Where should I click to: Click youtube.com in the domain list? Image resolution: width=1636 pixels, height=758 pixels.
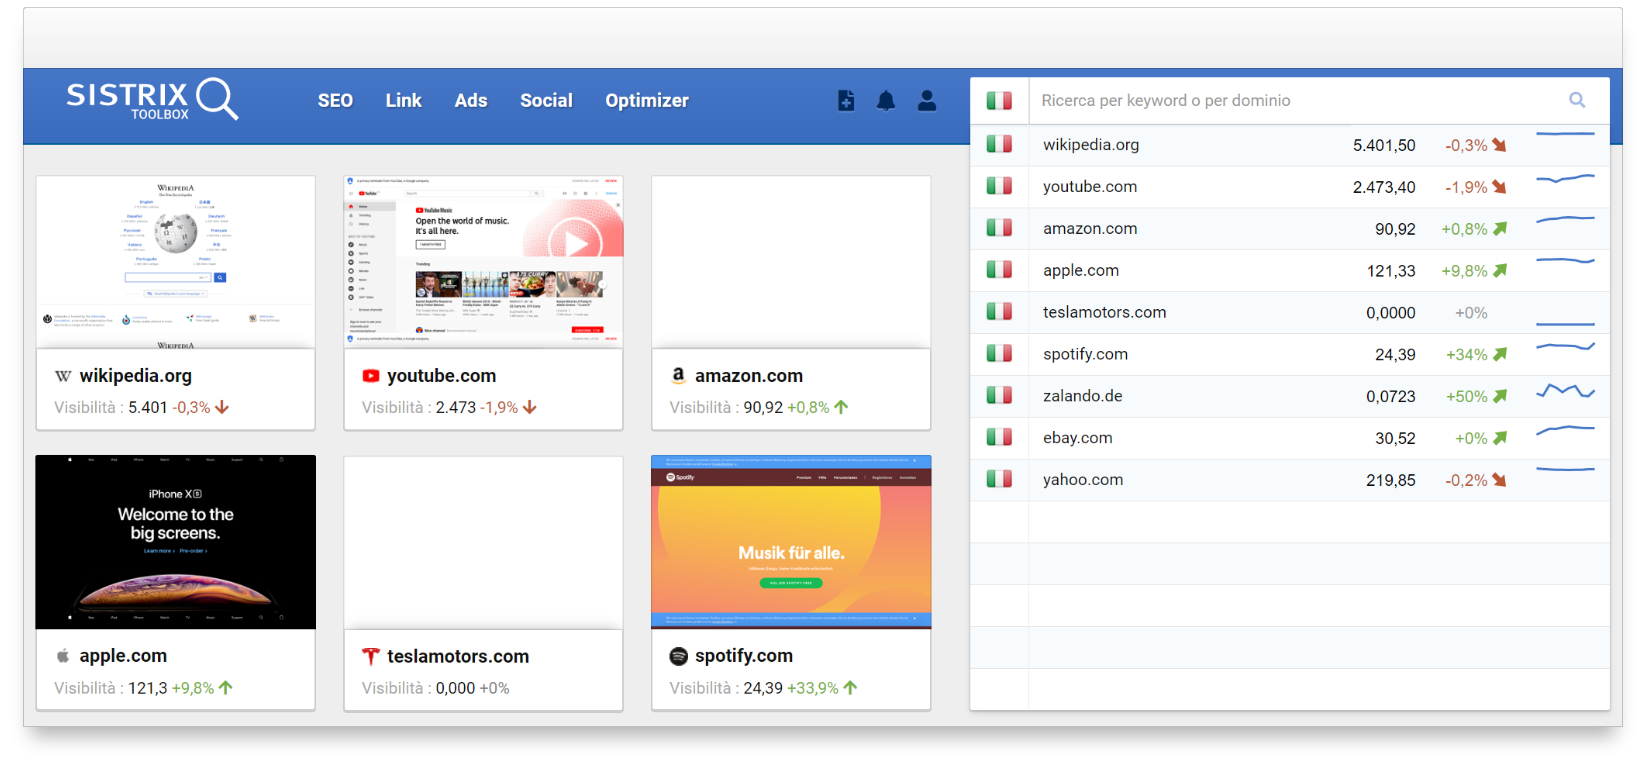coord(1090,187)
